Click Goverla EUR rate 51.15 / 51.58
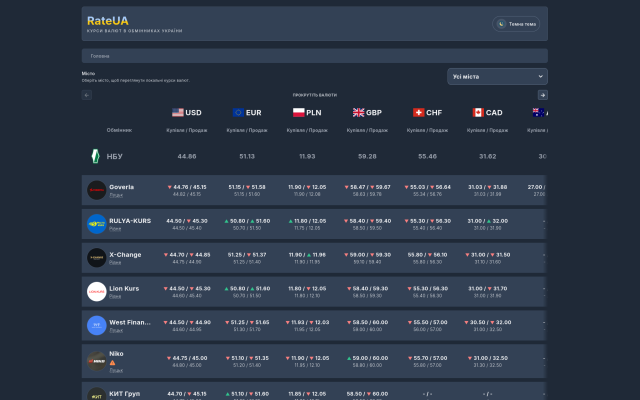The image size is (640, 400). tap(247, 187)
